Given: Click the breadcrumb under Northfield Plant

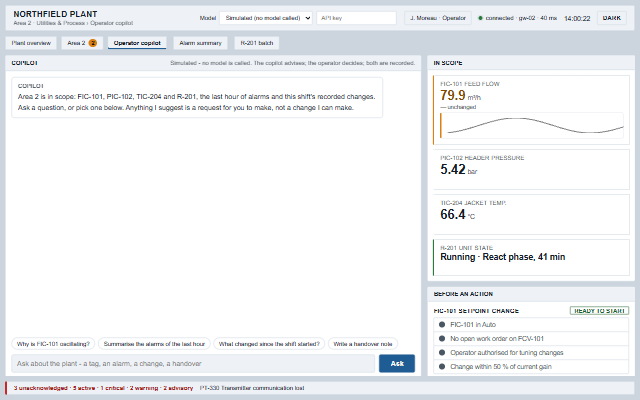Looking at the screenshot, I should 73,23.
